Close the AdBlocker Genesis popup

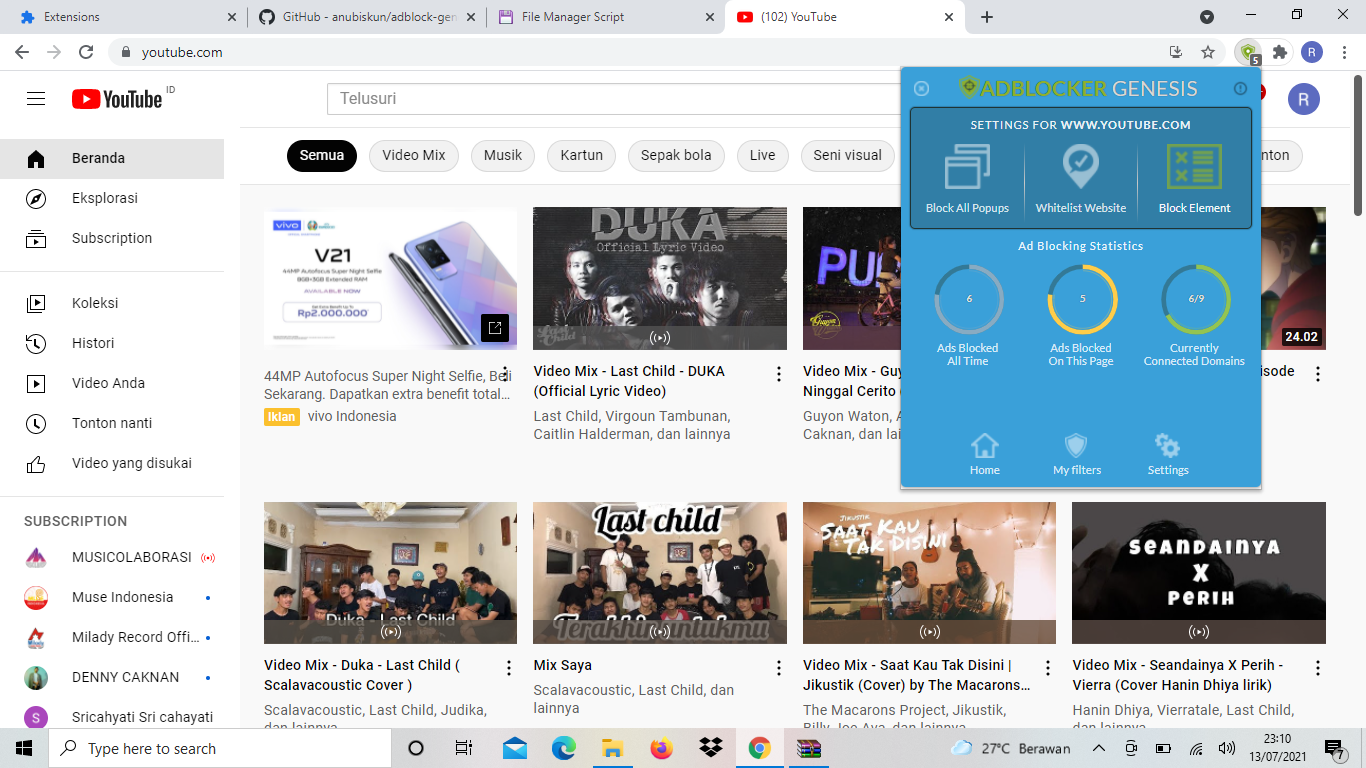922,88
